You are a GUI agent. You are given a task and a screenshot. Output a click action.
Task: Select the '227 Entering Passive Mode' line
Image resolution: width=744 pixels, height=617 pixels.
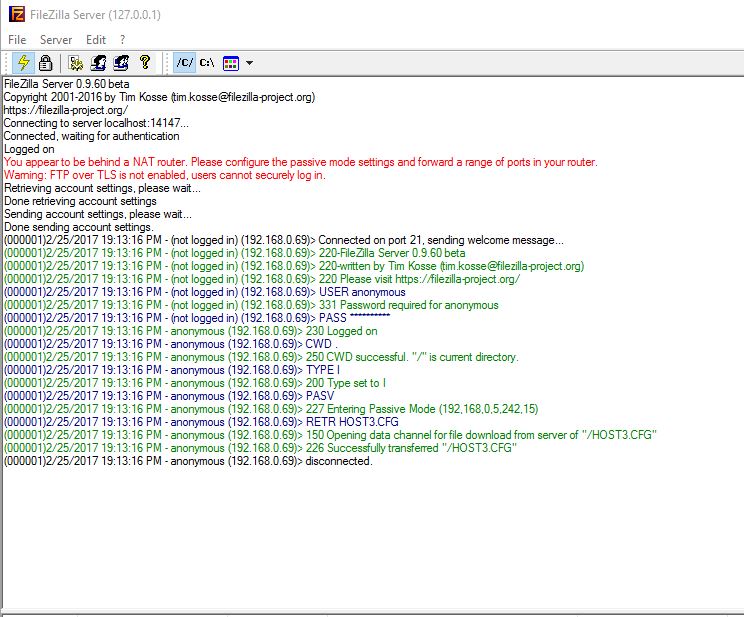pyautogui.click(x=271, y=409)
